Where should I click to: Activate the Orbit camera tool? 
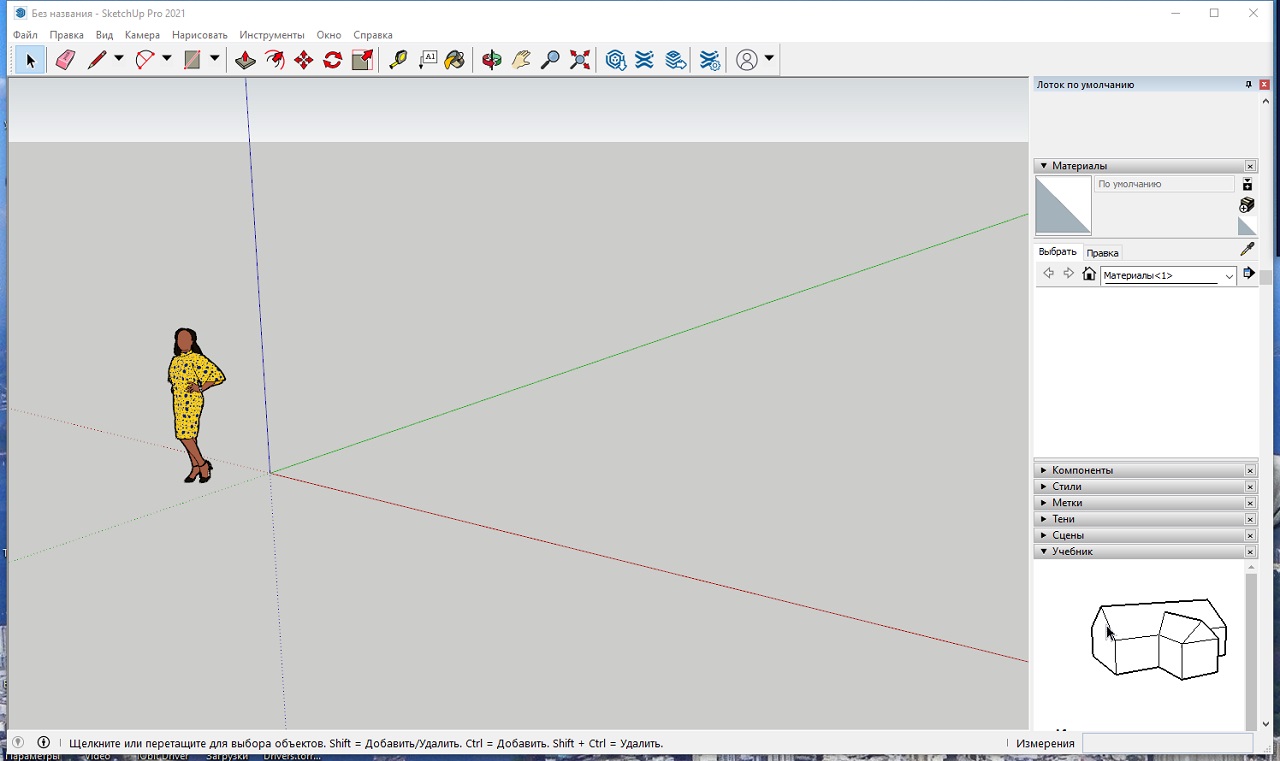pyautogui.click(x=491, y=60)
